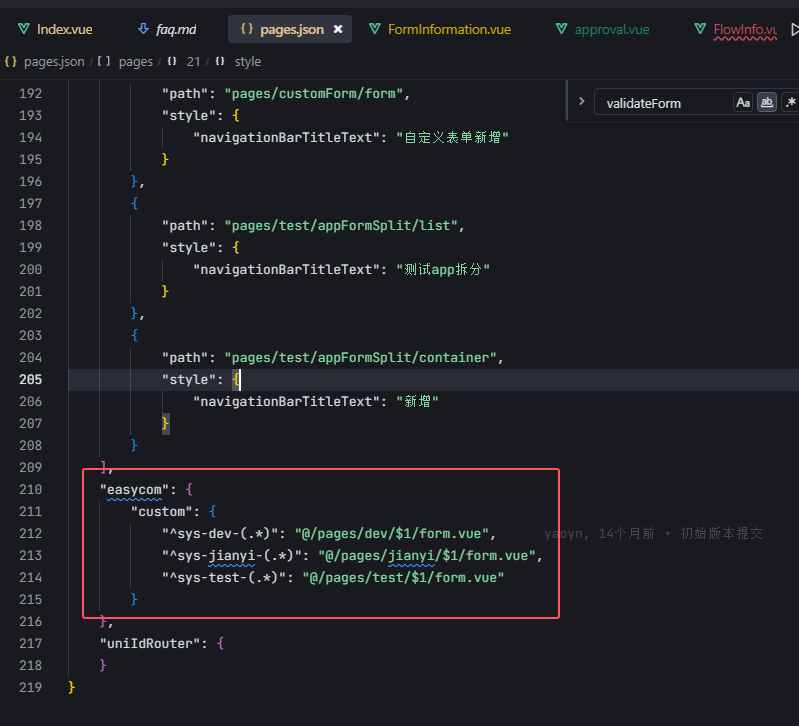
Task: Toggle regex search option in find widget
Action: [x=790, y=102]
